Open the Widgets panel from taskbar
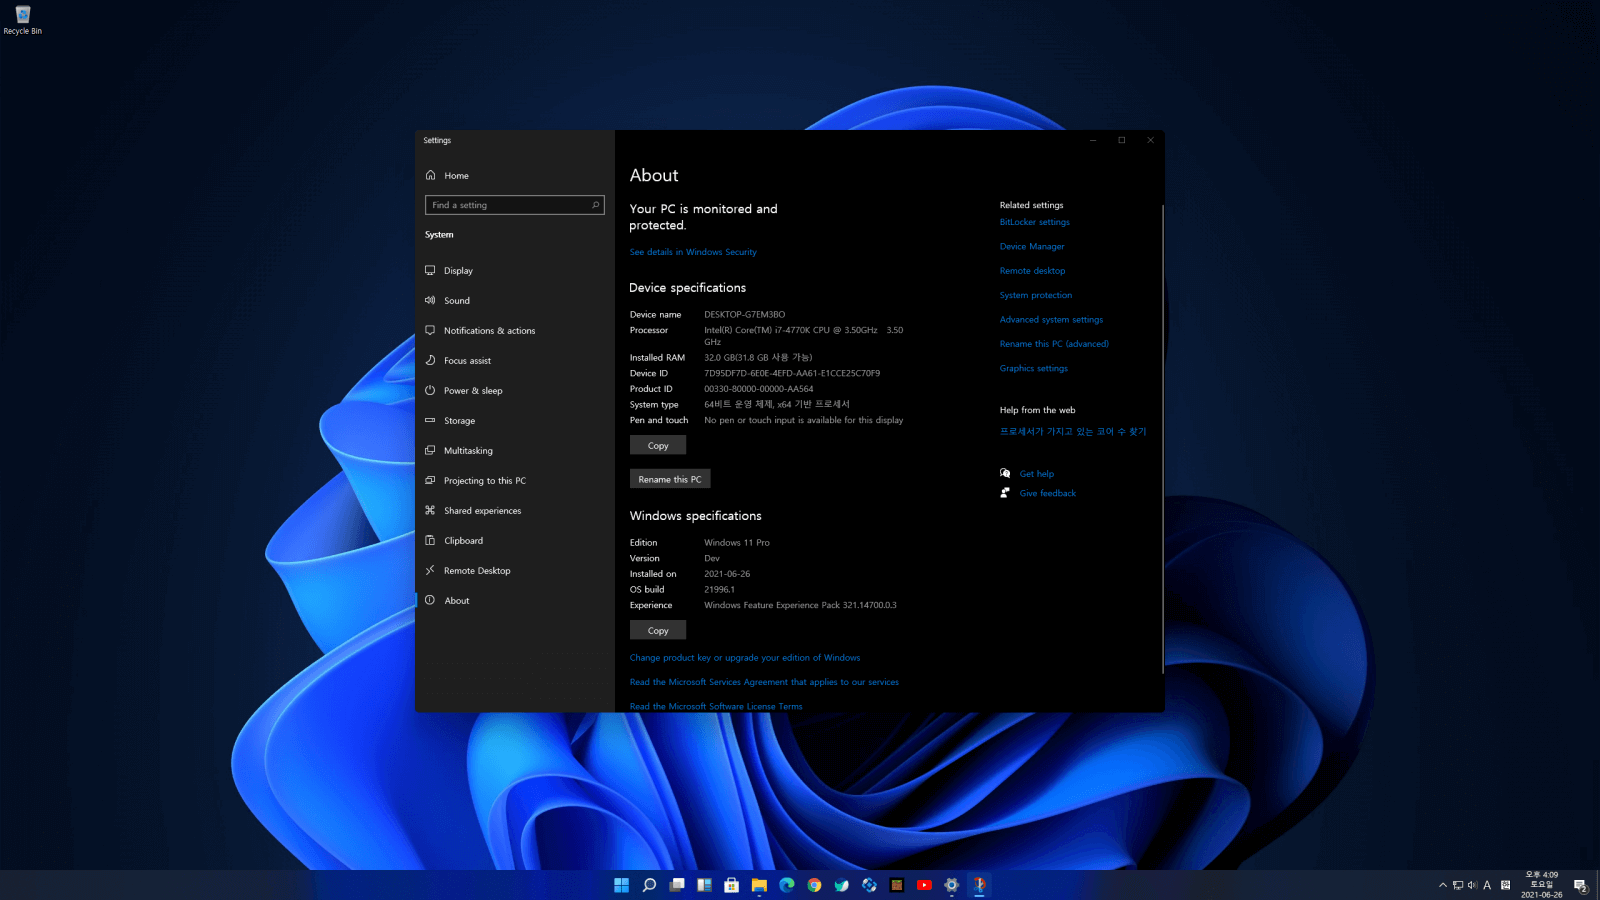Image resolution: width=1600 pixels, height=900 pixels. [704, 885]
